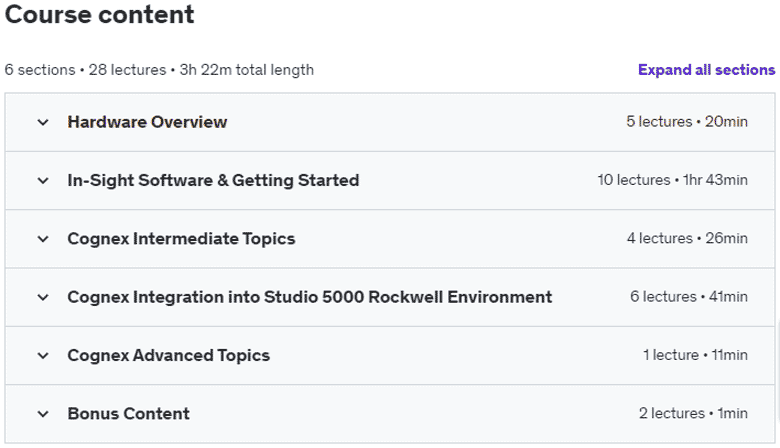Expand the Cognex Integration into Studio 5000 chevron
Viewport: 780px width, 448px height.
tap(43, 297)
